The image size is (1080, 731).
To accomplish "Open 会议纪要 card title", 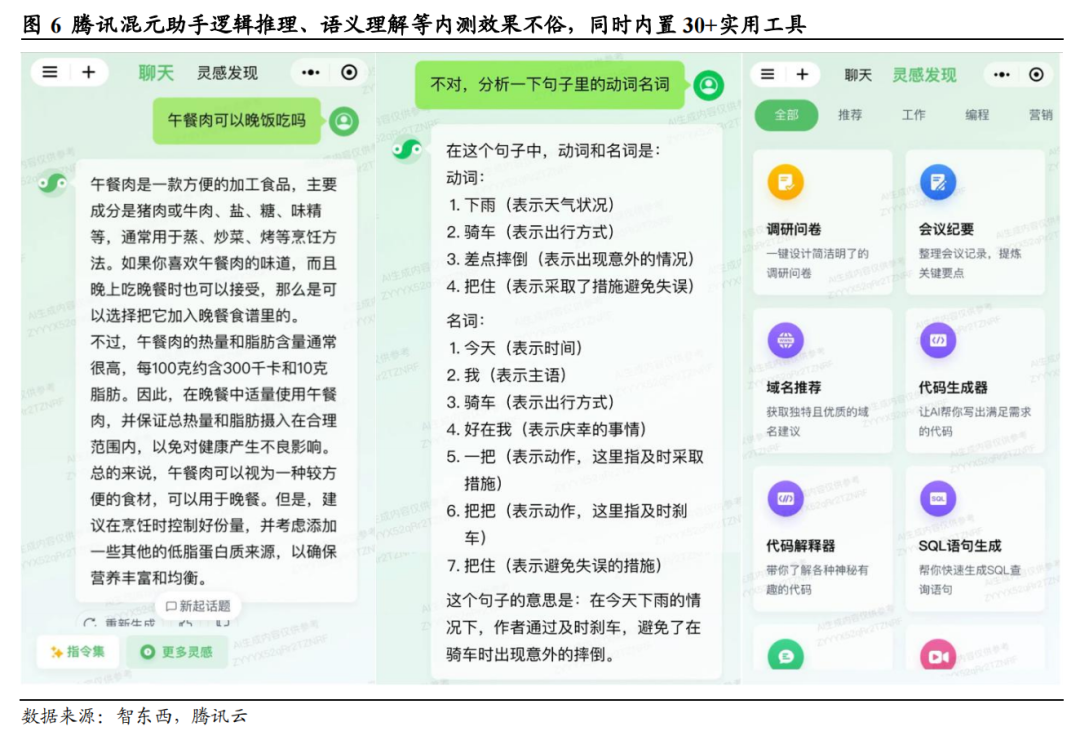I will pos(946,229).
